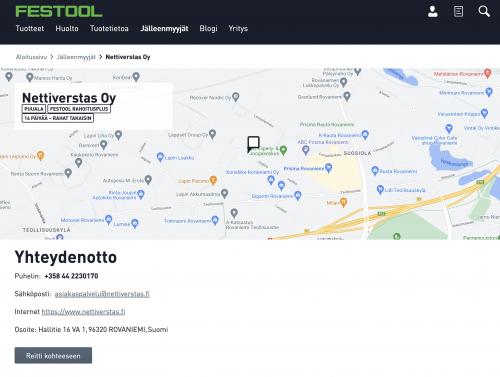Screen dimensions: 500x377
Task: Click the Tokmanni Rovaniemi map pin
Action: pyautogui.click(x=215, y=220)
